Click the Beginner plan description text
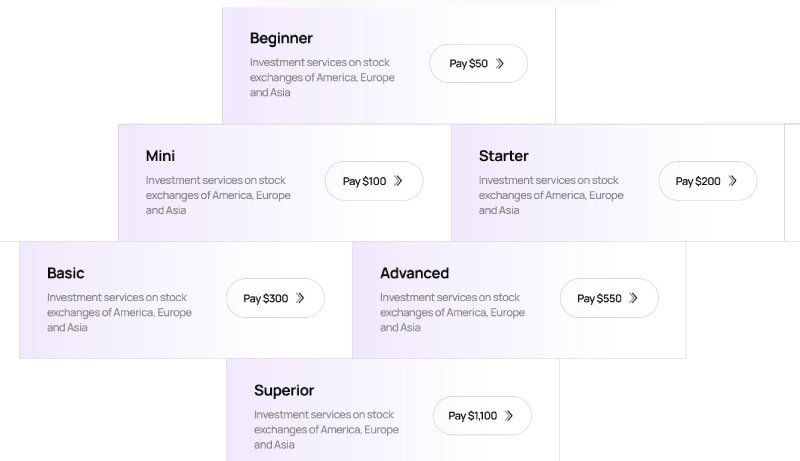The width and height of the screenshot is (800, 461). [x=322, y=77]
